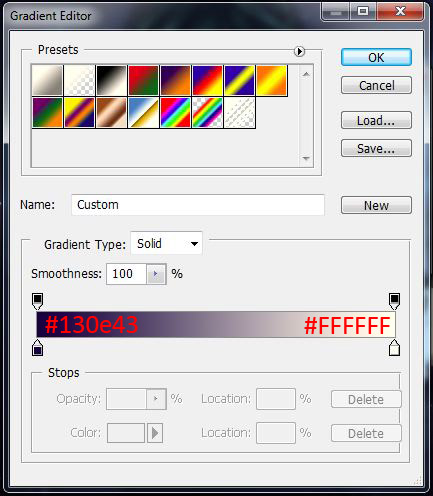Click the gradient bar preview
433x496 pixels.
(216, 324)
